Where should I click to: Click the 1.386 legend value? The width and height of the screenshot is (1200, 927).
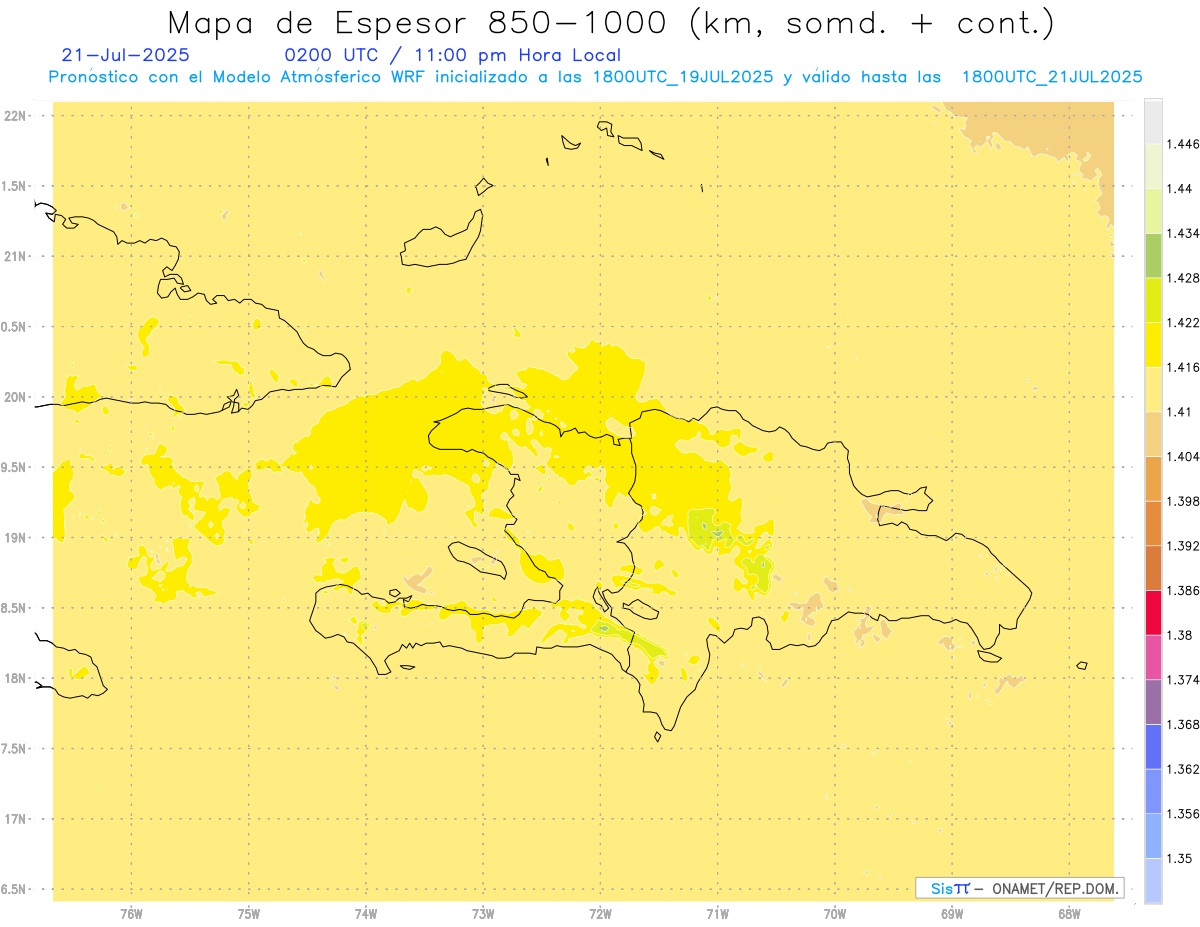pyautogui.click(x=1182, y=591)
